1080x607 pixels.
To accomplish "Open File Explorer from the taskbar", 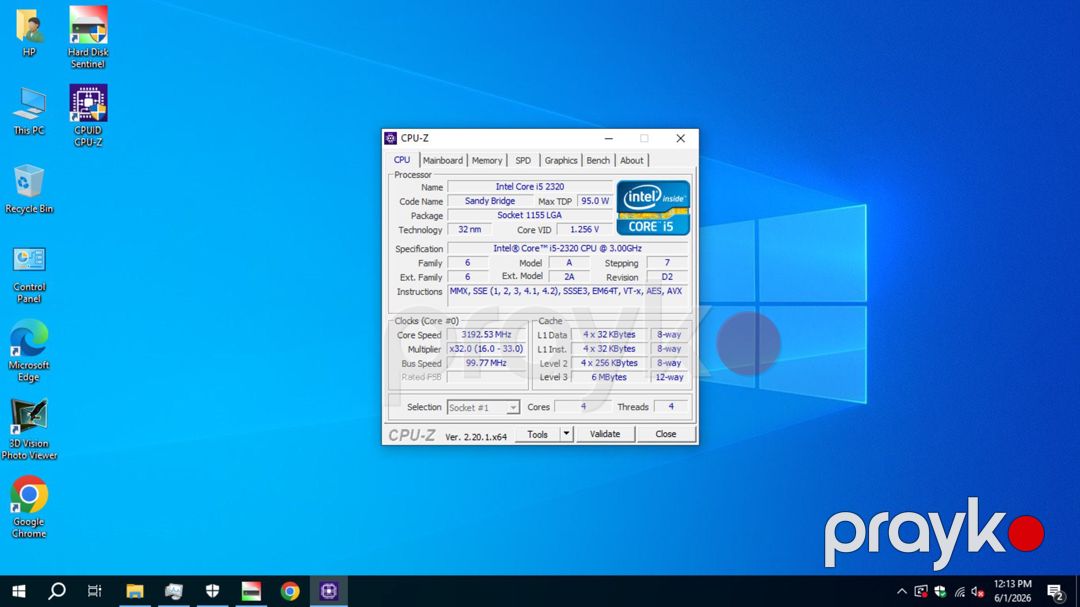I will [135, 591].
